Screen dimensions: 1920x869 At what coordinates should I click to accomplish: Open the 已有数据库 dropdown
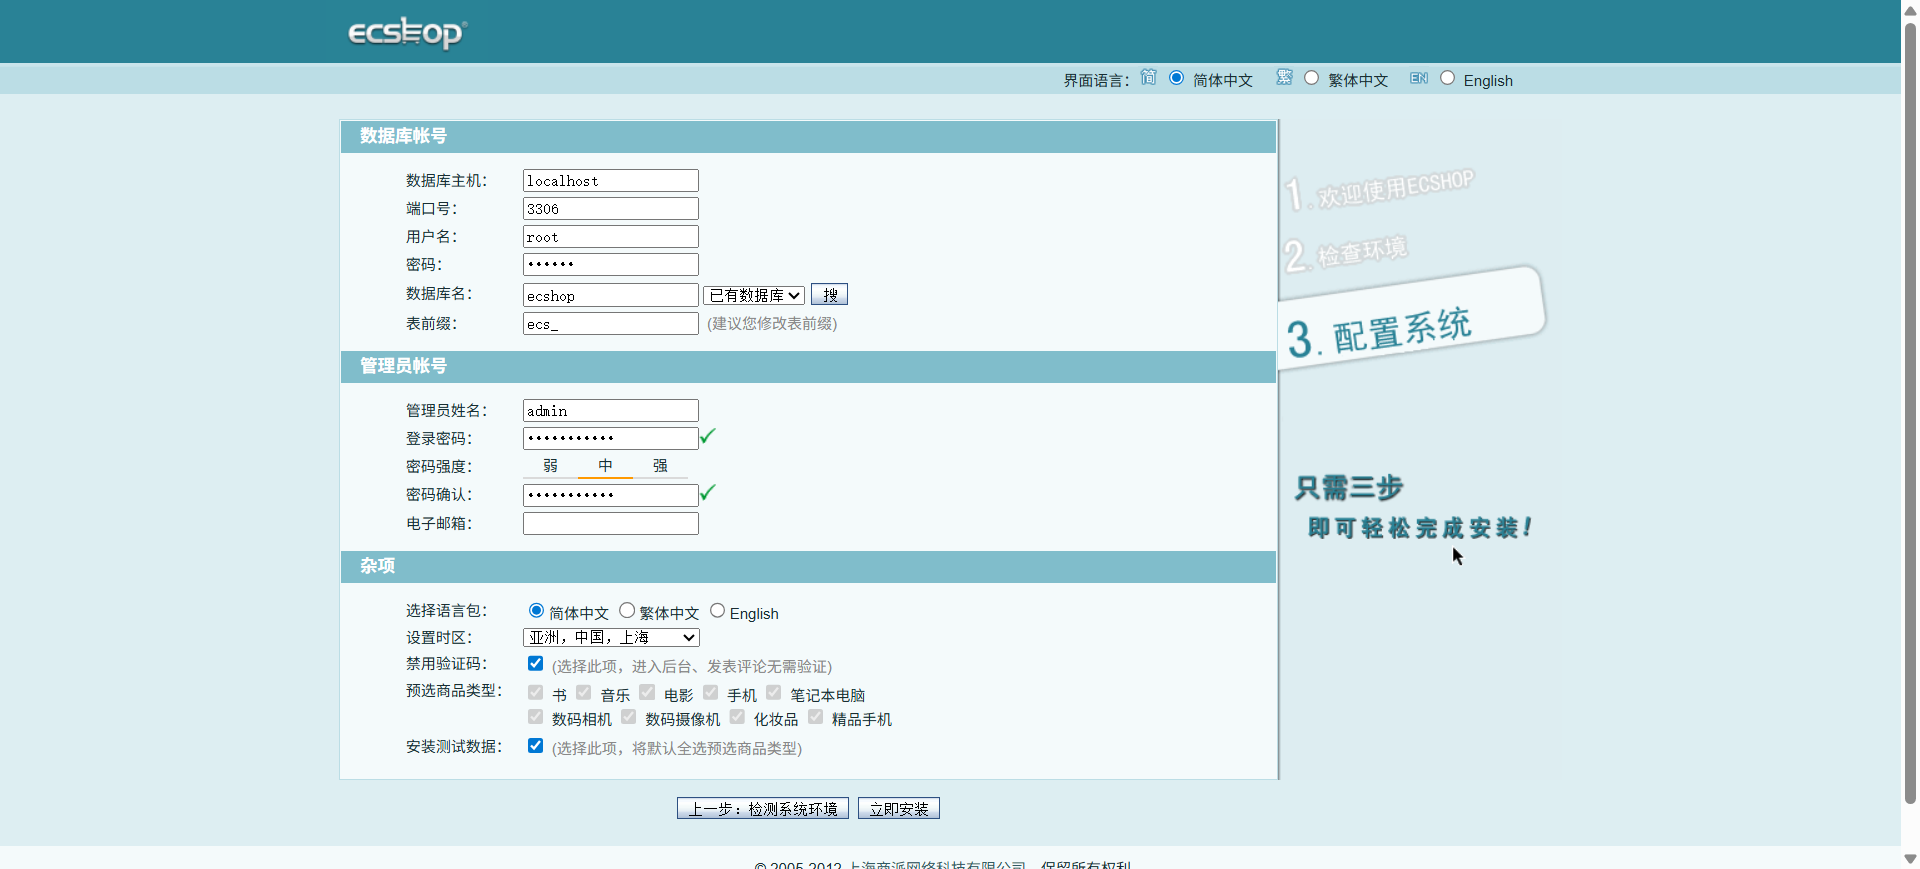754,295
